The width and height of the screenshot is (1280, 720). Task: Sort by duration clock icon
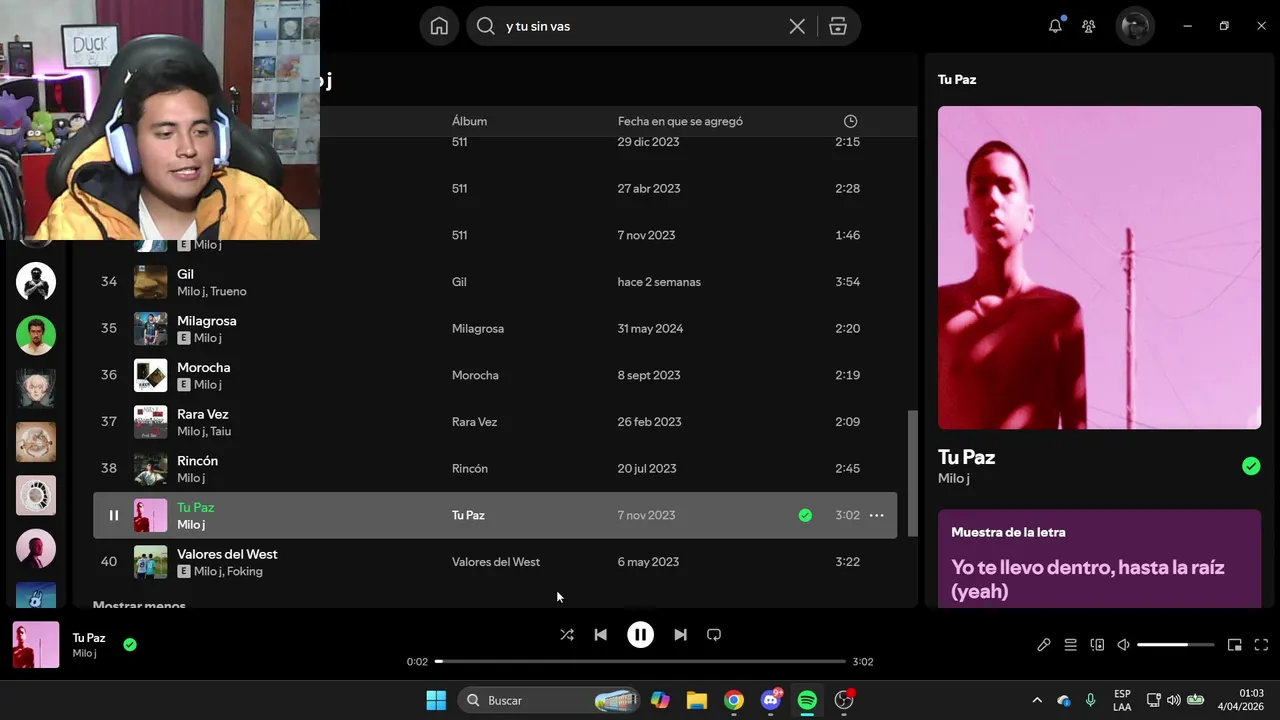tap(850, 121)
